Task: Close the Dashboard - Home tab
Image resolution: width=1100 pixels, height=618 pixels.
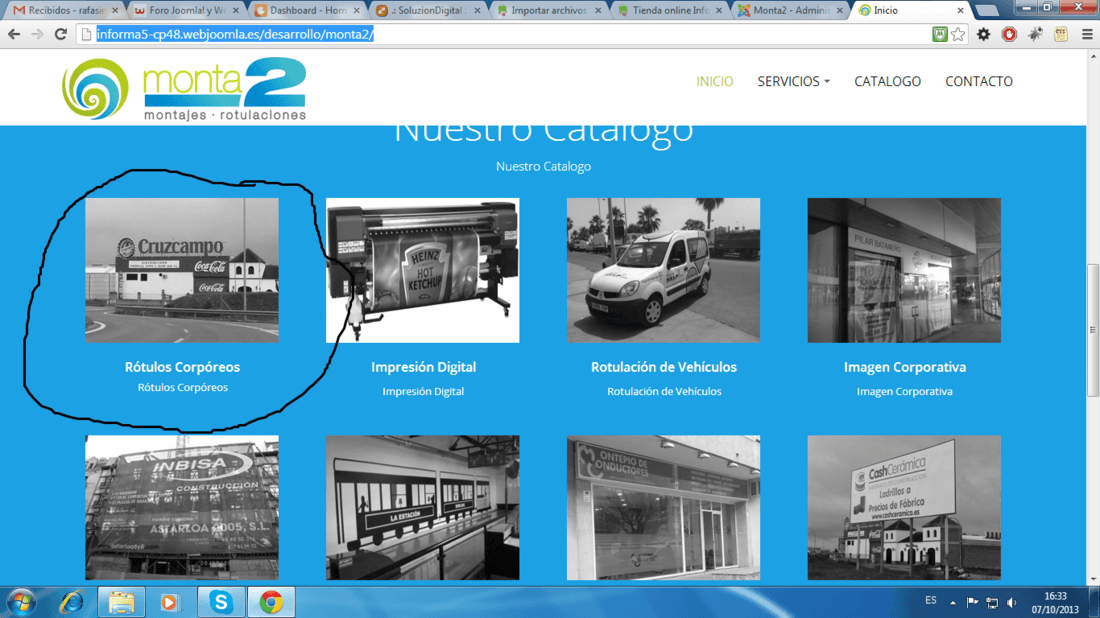Action: (x=356, y=11)
